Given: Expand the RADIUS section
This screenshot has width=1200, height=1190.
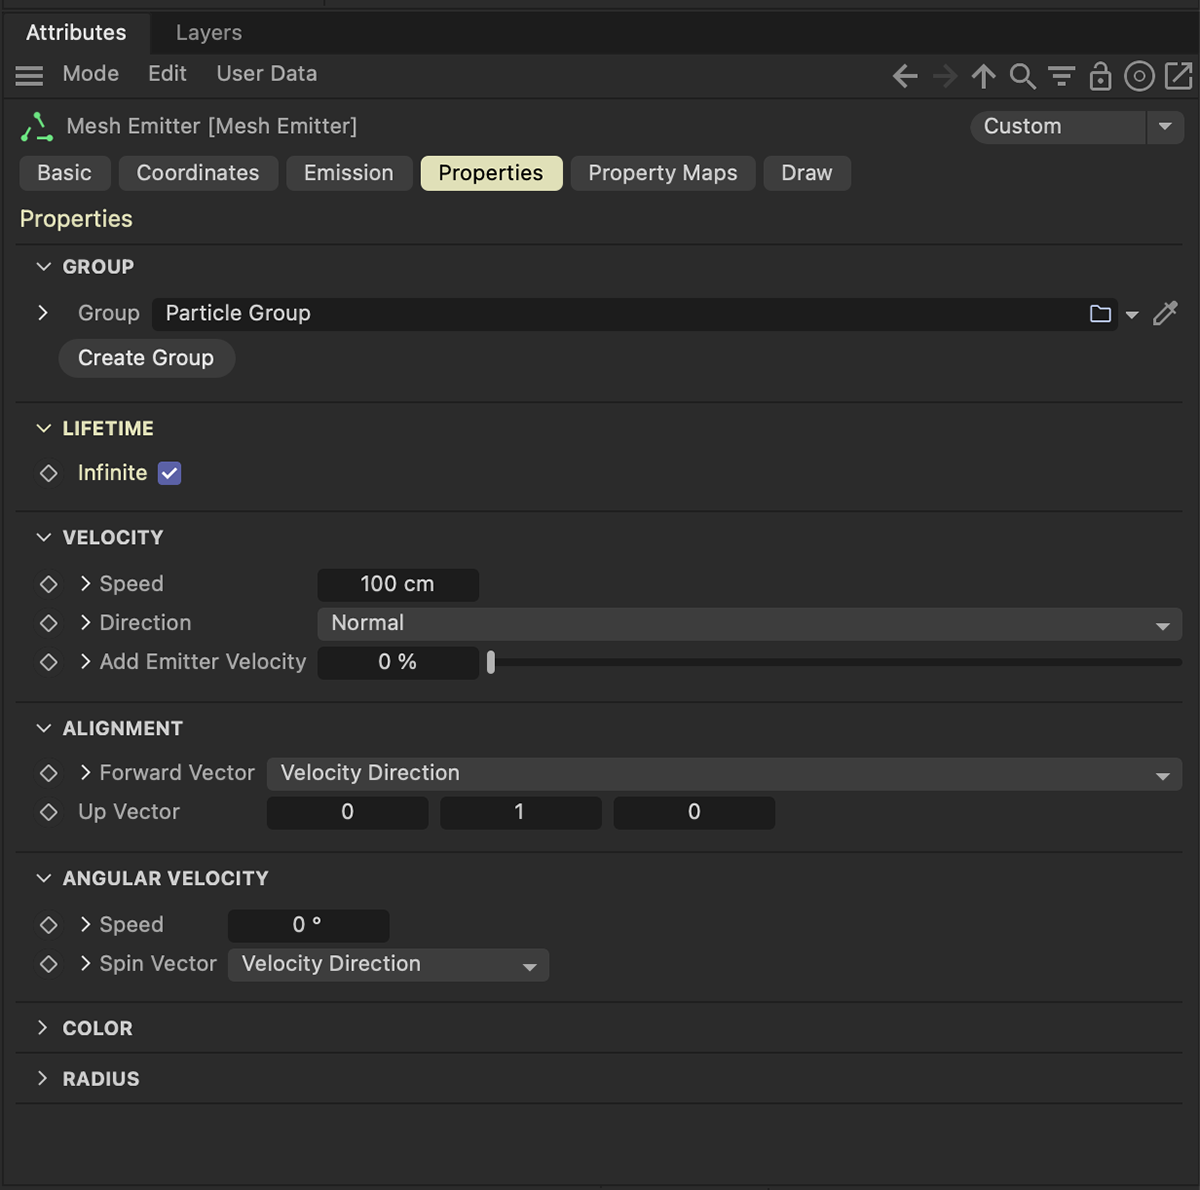Looking at the screenshot, I should click(42, 1078).
